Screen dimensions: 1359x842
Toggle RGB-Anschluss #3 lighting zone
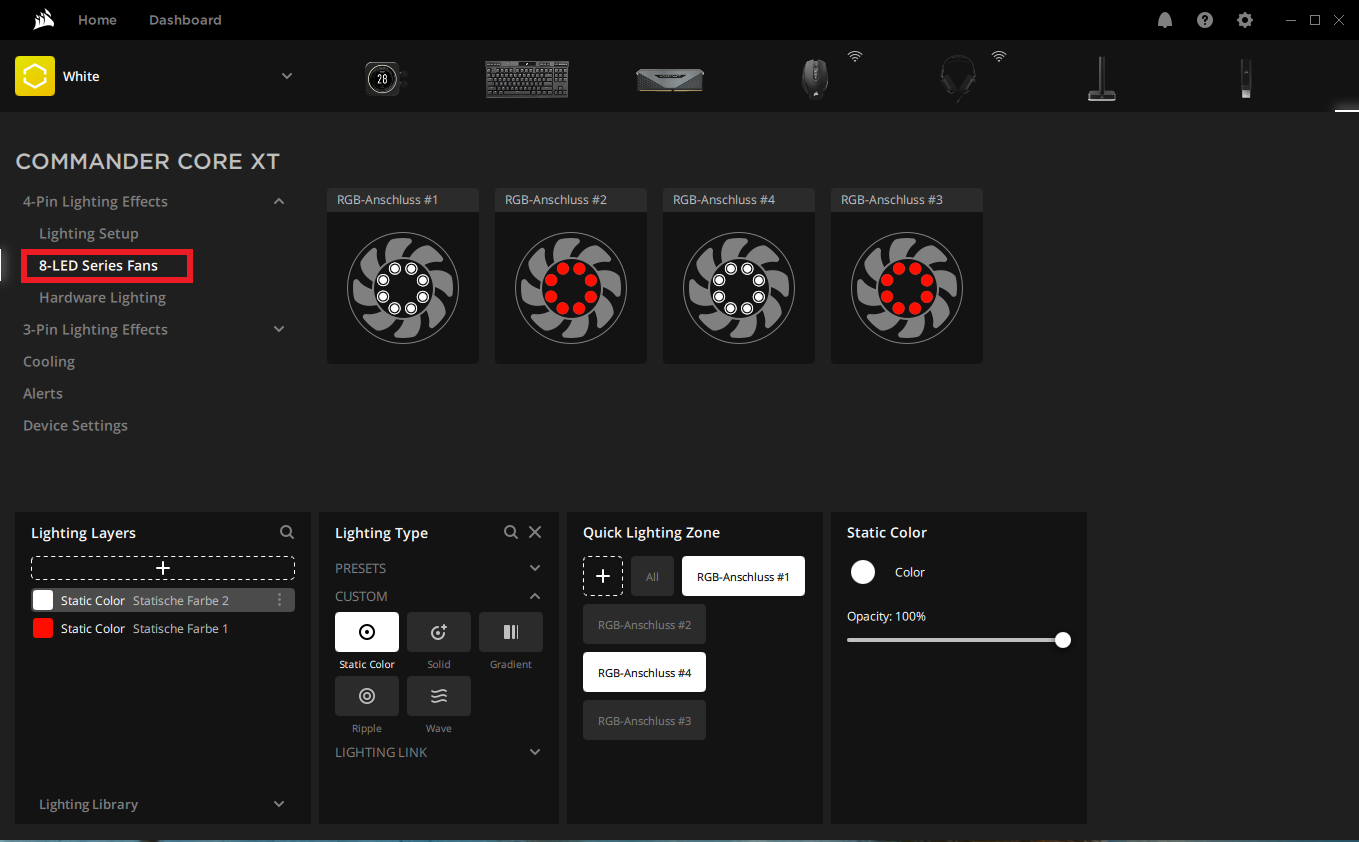(644, 720)
